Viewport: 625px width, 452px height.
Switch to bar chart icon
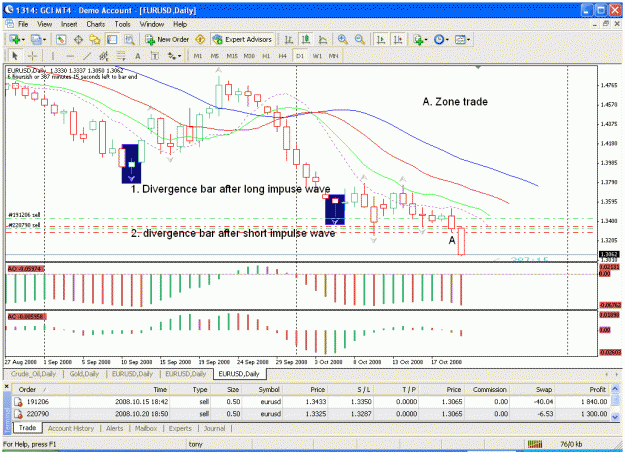[x=289, y=39]
